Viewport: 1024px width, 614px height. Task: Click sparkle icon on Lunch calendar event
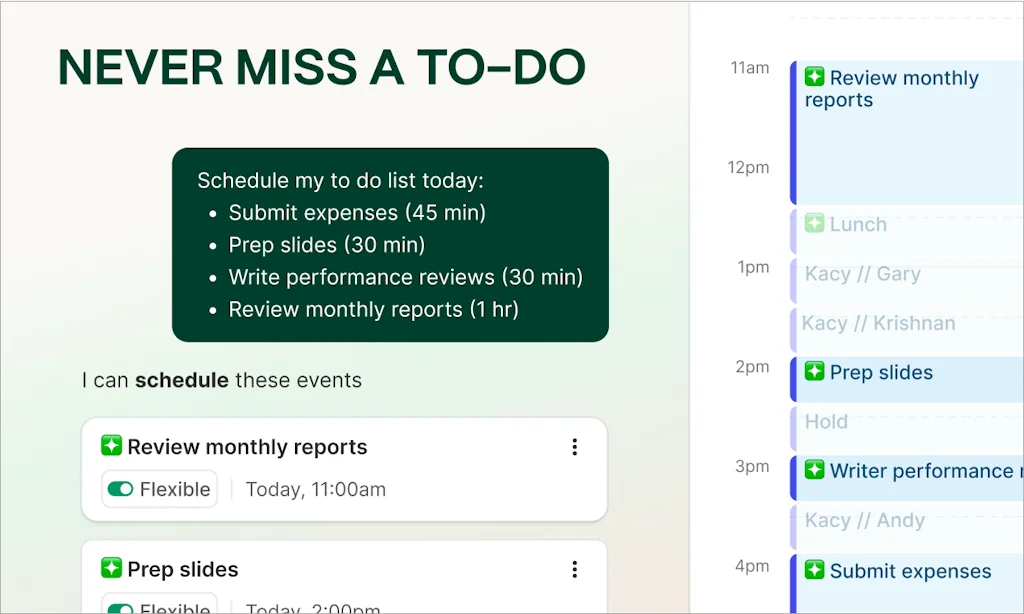pyautogui.click(x=815, y=224)
